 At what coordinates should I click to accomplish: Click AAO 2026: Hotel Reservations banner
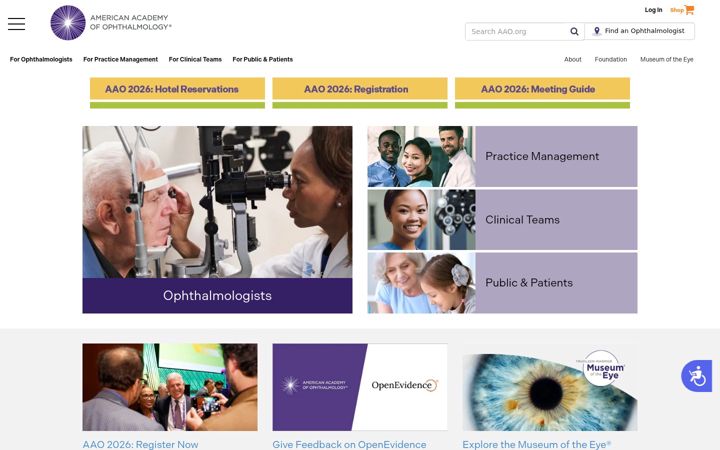click(x=177, y=93)
